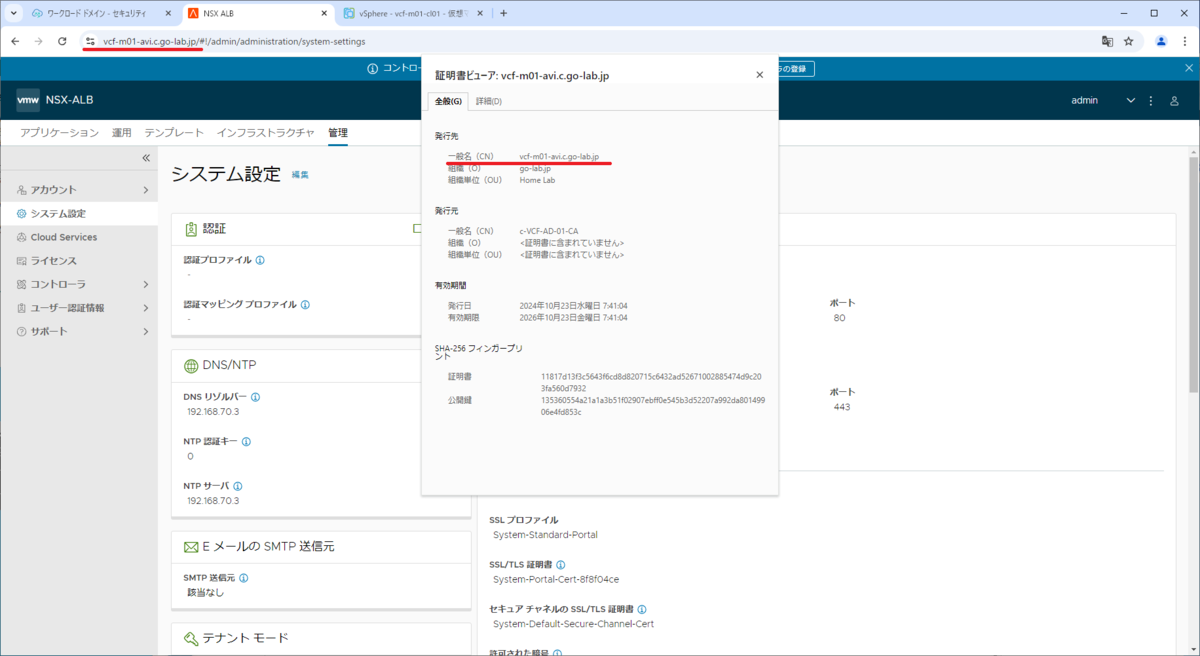Click the badge icon in the 認証 card header
Screen dimensions: 1200x656
191,229
